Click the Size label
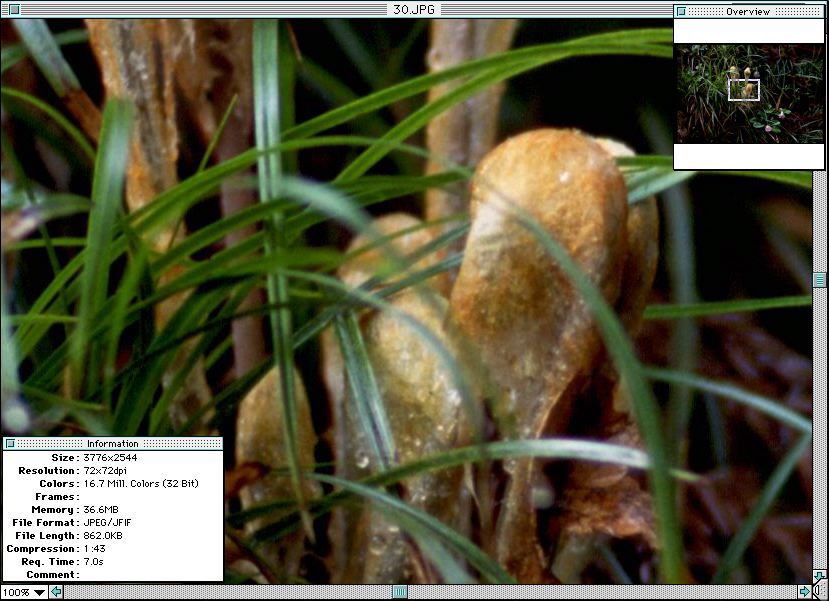 pyautogui.click(x=65, y=458)
